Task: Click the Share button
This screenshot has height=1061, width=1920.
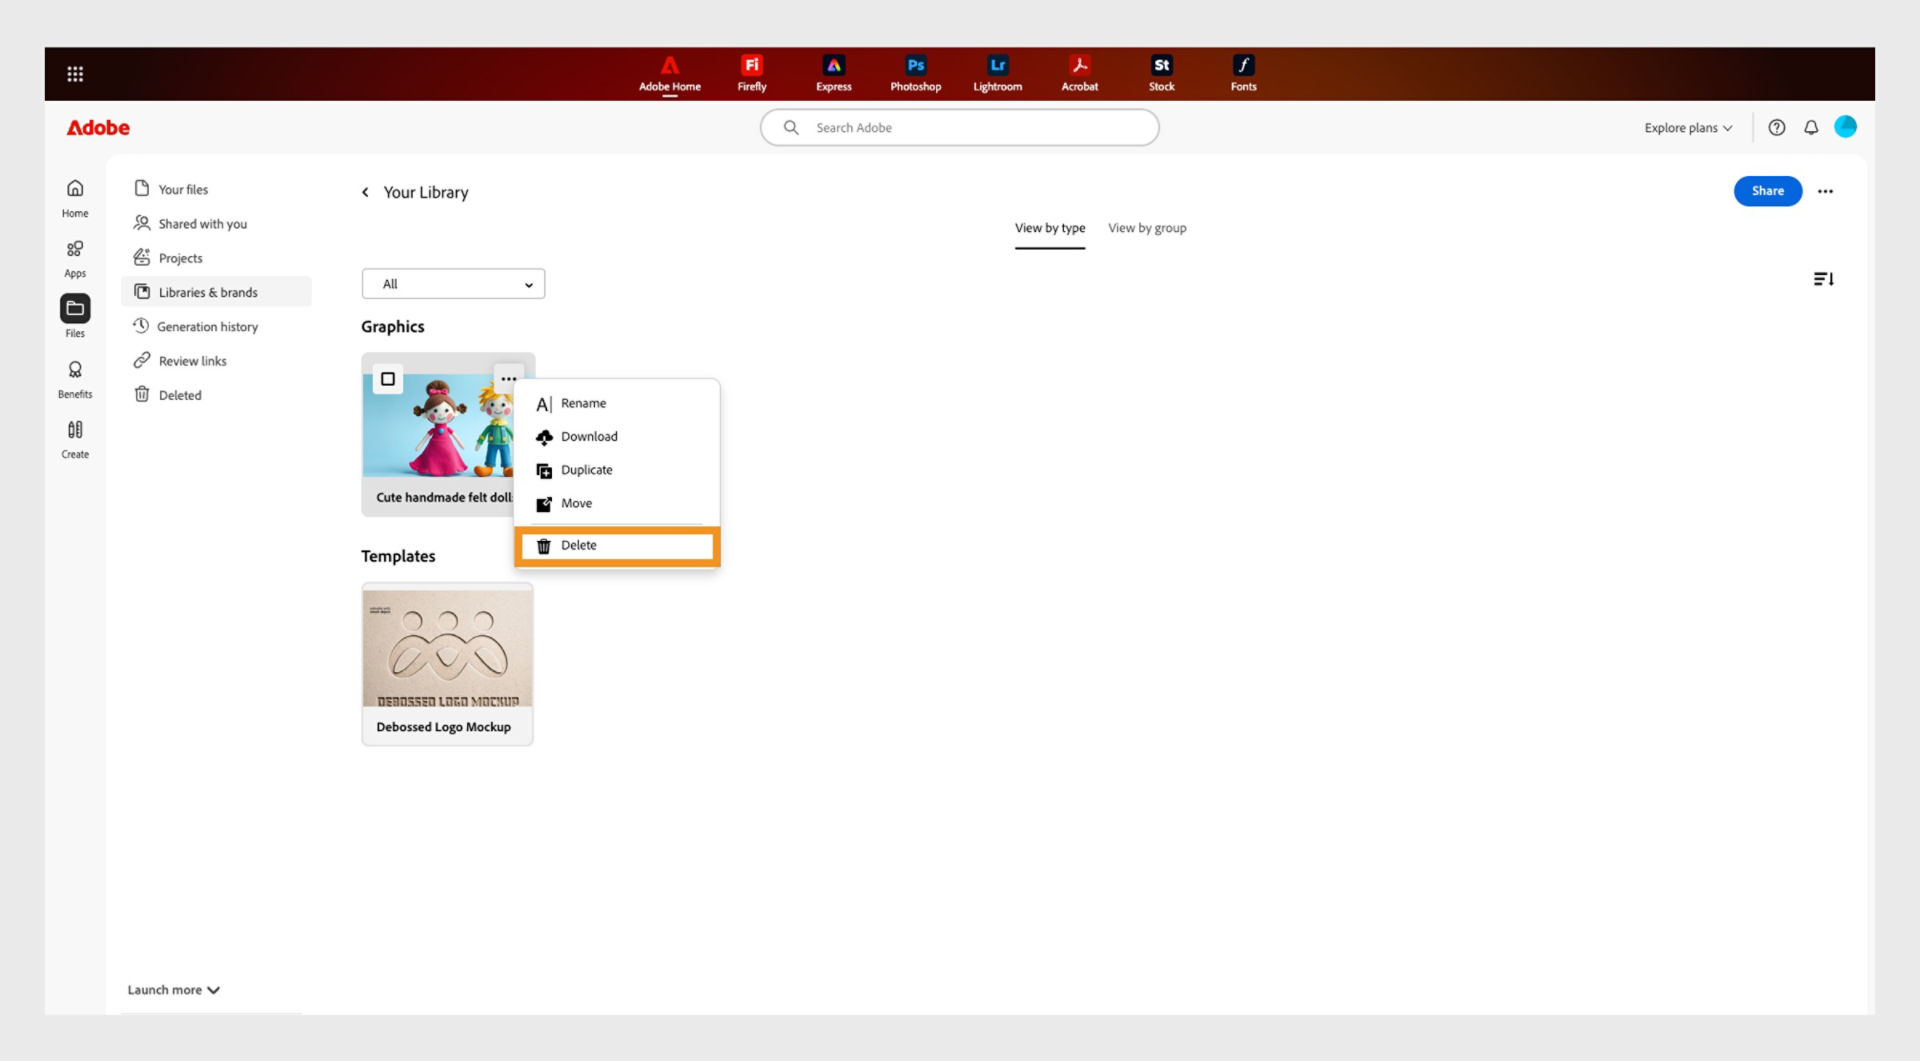Action: pyautogui.click(x=1767, y=191)
